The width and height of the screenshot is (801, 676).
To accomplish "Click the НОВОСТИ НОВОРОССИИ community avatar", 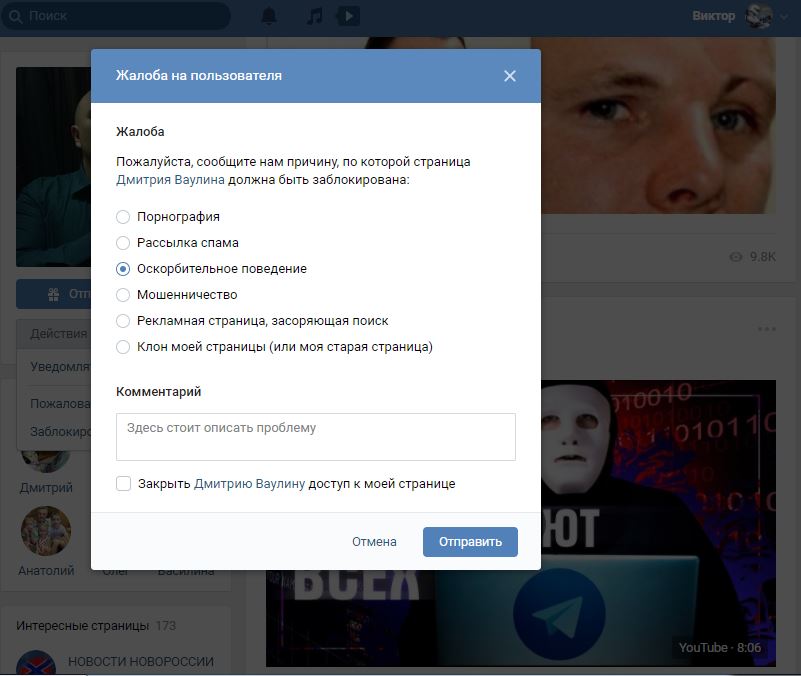I will click(x=36, y=663).
